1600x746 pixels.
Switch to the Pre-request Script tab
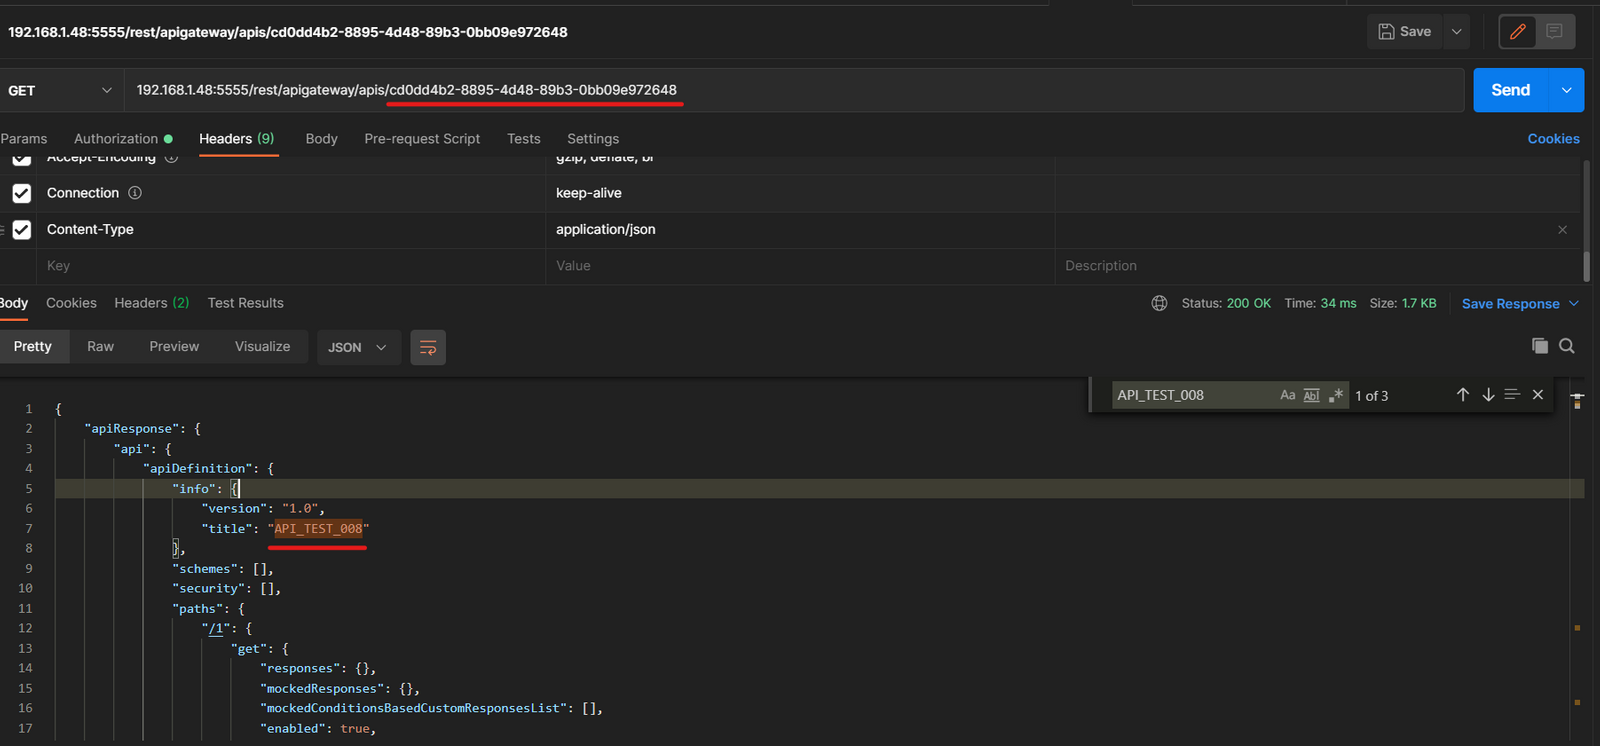click(422, 139)
